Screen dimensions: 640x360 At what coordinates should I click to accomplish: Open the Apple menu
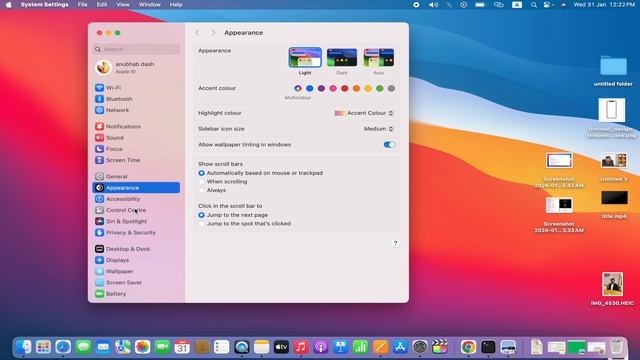tap(9, 5)
